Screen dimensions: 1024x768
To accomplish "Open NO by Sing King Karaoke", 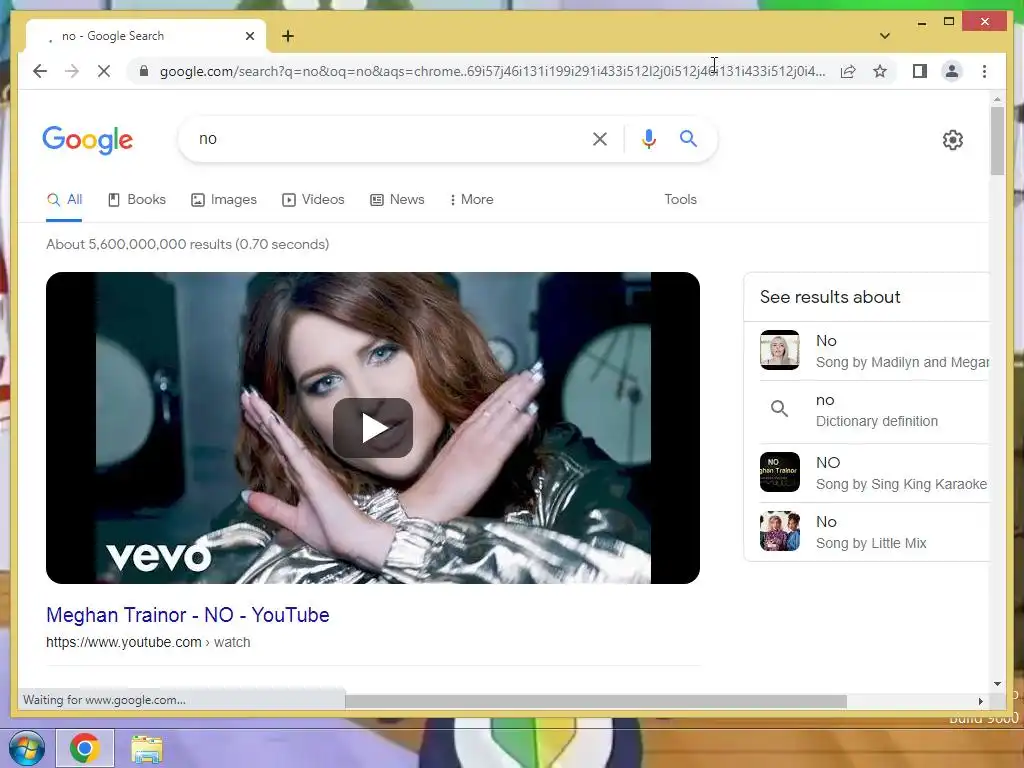I will pos(874,473).
